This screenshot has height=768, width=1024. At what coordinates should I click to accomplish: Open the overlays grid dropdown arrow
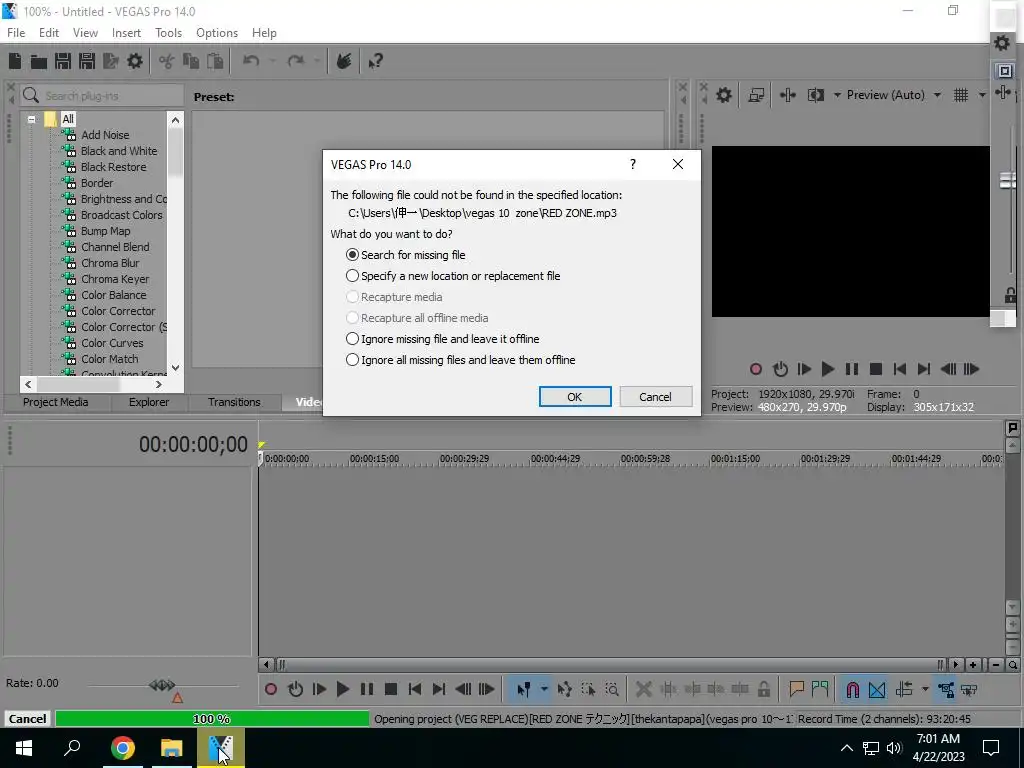pos(982,95)
